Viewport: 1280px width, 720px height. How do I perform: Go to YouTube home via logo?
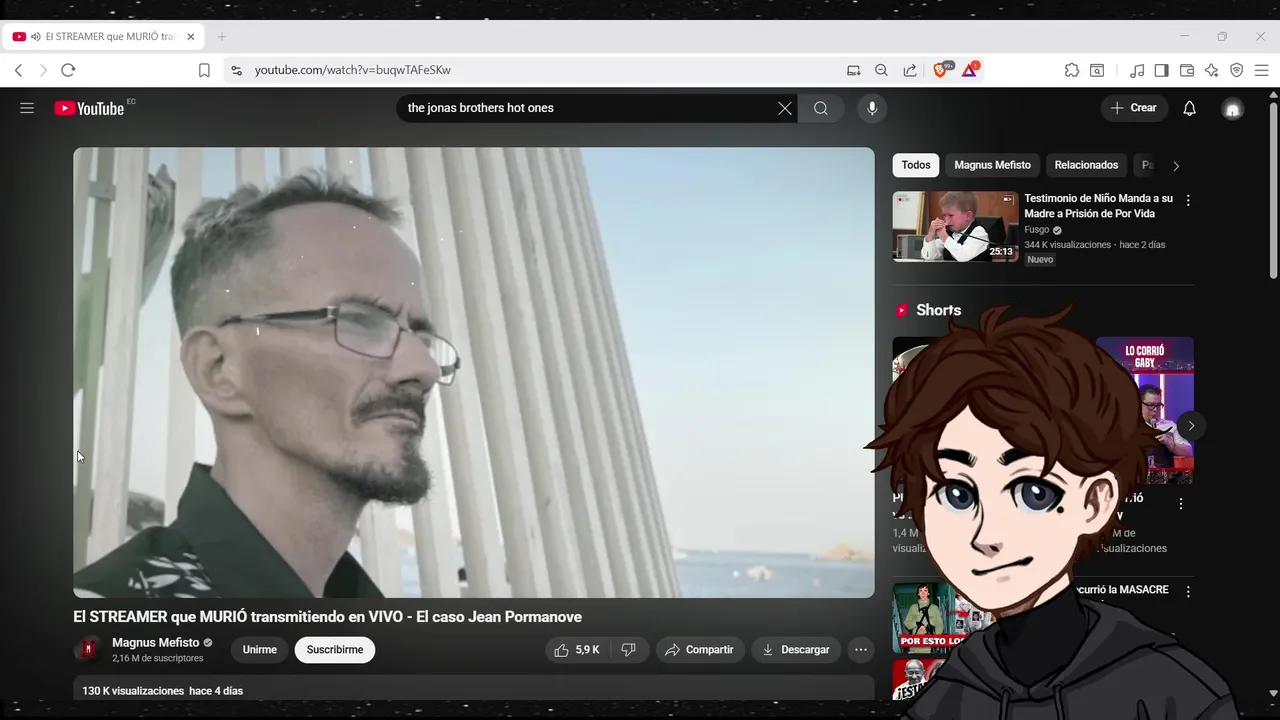90,108
